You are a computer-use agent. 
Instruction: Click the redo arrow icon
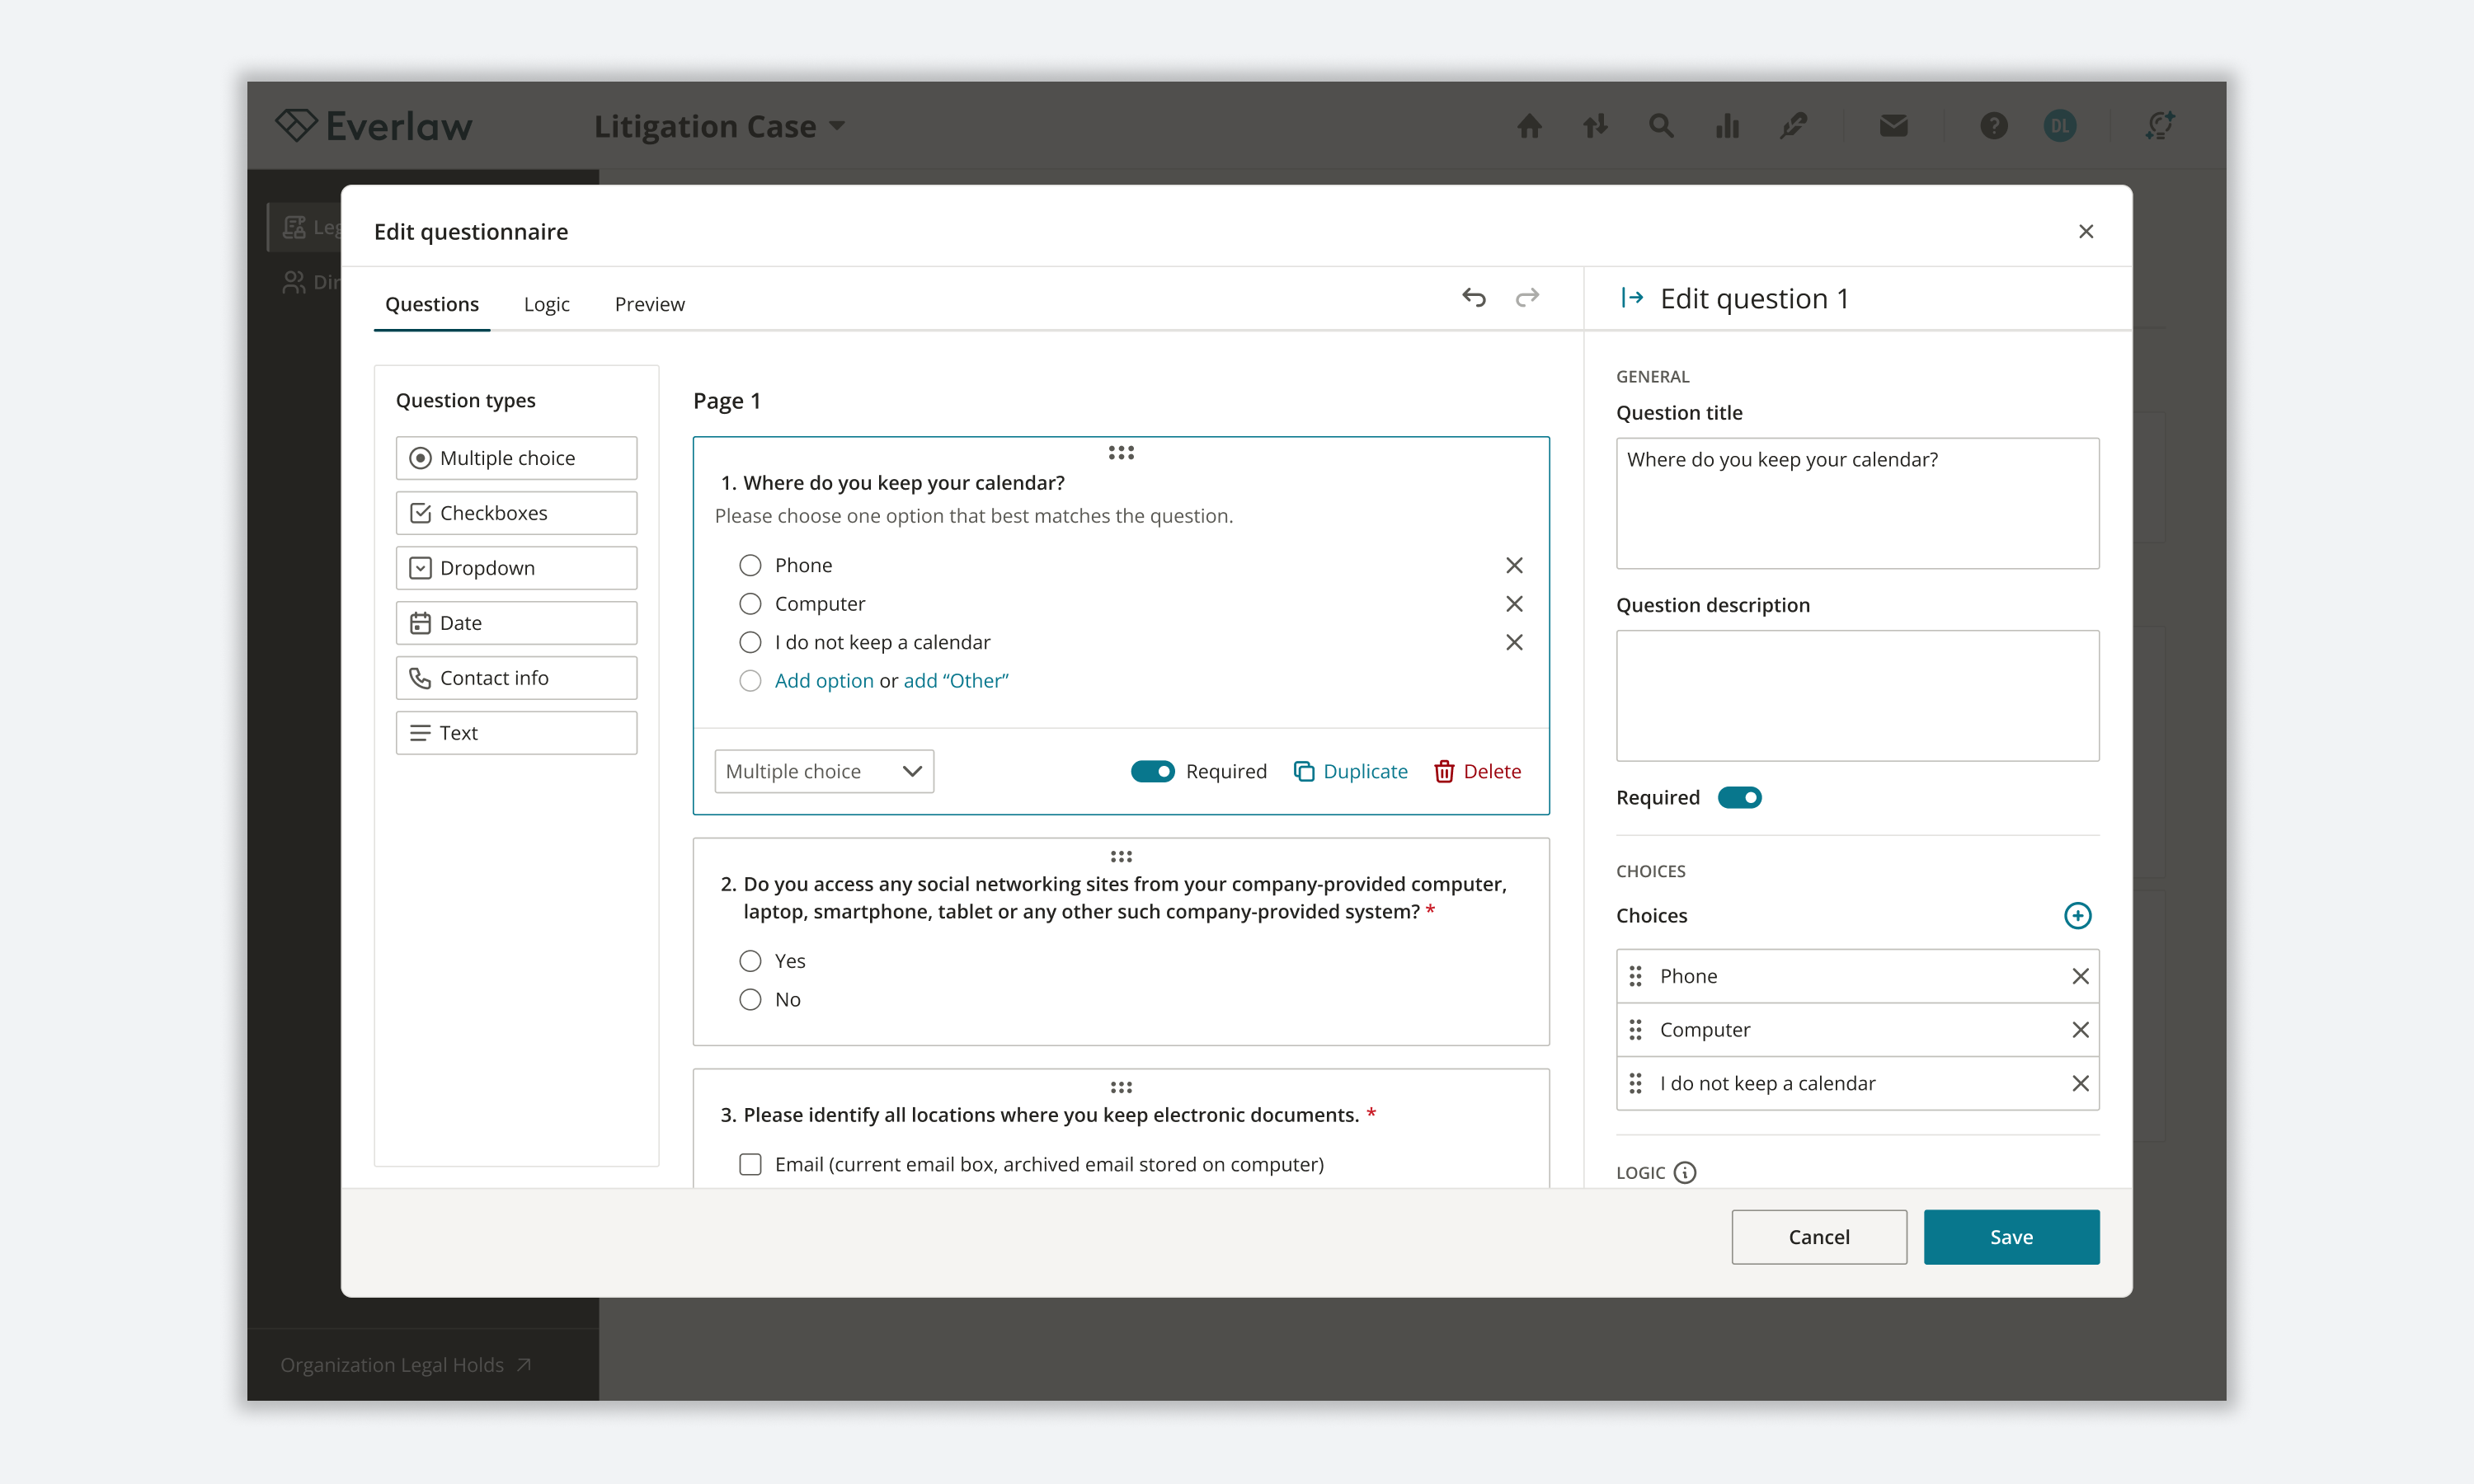click(x=1526, y=297)
